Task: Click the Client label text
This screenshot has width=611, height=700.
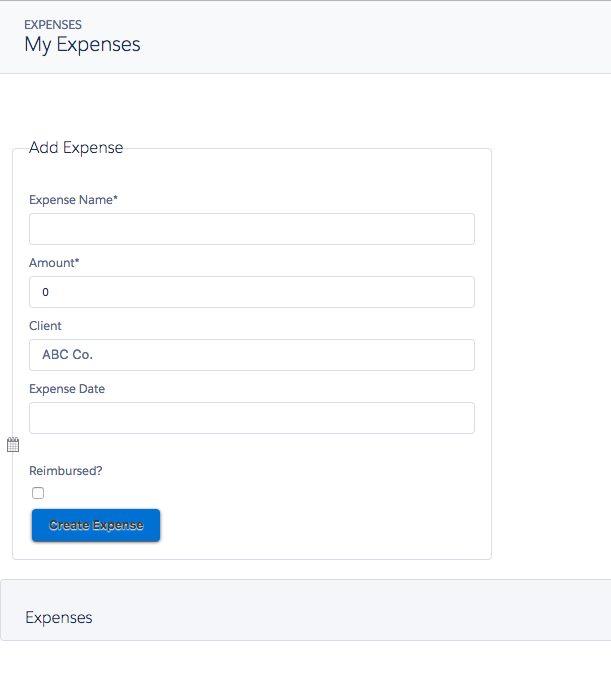Action: pos(45,326)
